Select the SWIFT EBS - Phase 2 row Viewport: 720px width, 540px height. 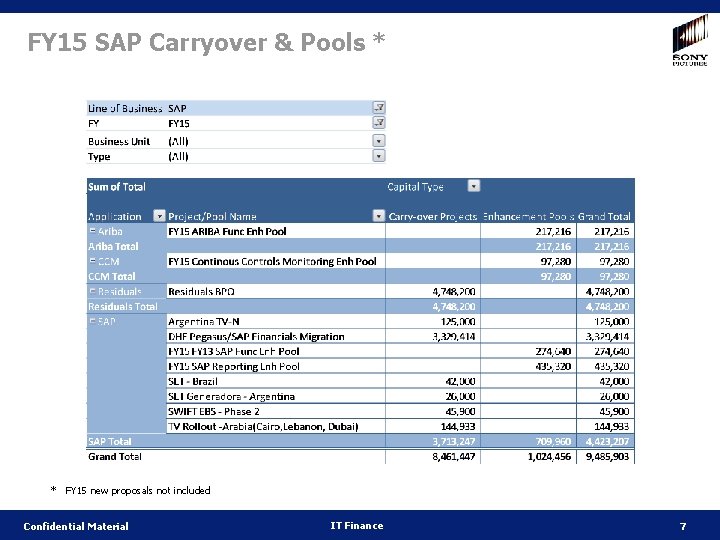coord(360,411)
